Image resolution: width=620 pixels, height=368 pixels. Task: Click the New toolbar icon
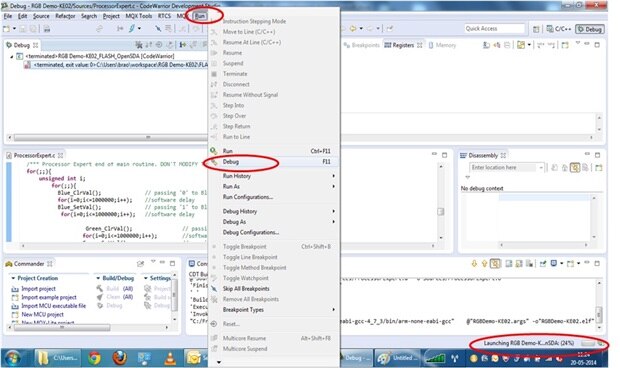coord(6,29)
